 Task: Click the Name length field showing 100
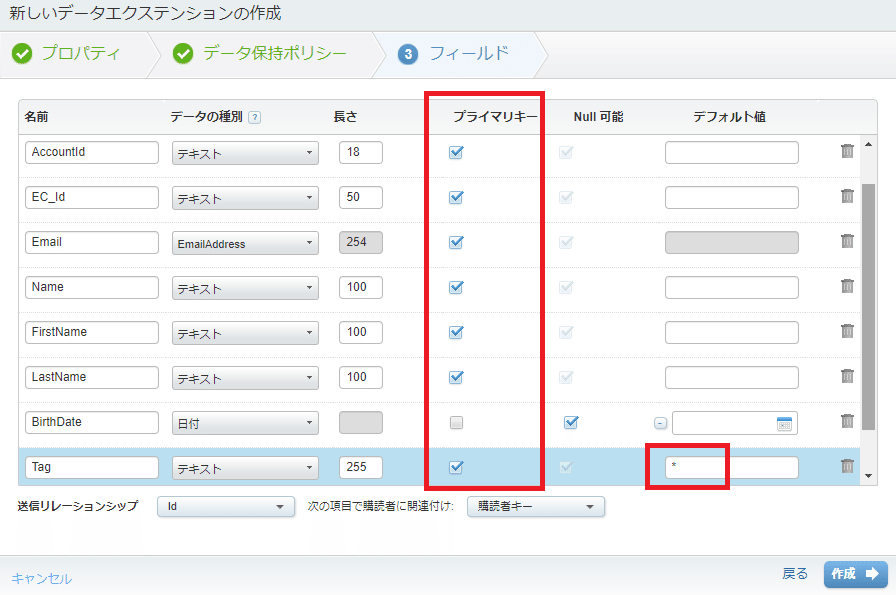tap(361, 287)
